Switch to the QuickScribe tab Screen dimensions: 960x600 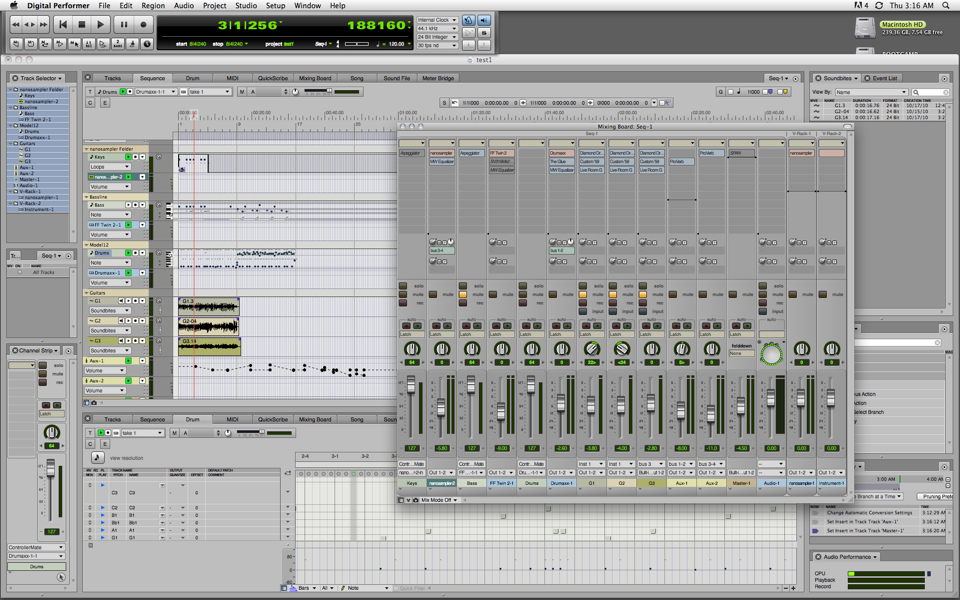272,78
